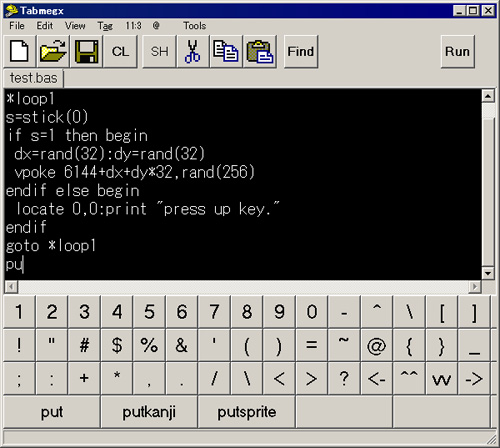Click the editor vertical scrollbar down arrow
This screenshot has width=500, height=448.
[x=488, y=273]
